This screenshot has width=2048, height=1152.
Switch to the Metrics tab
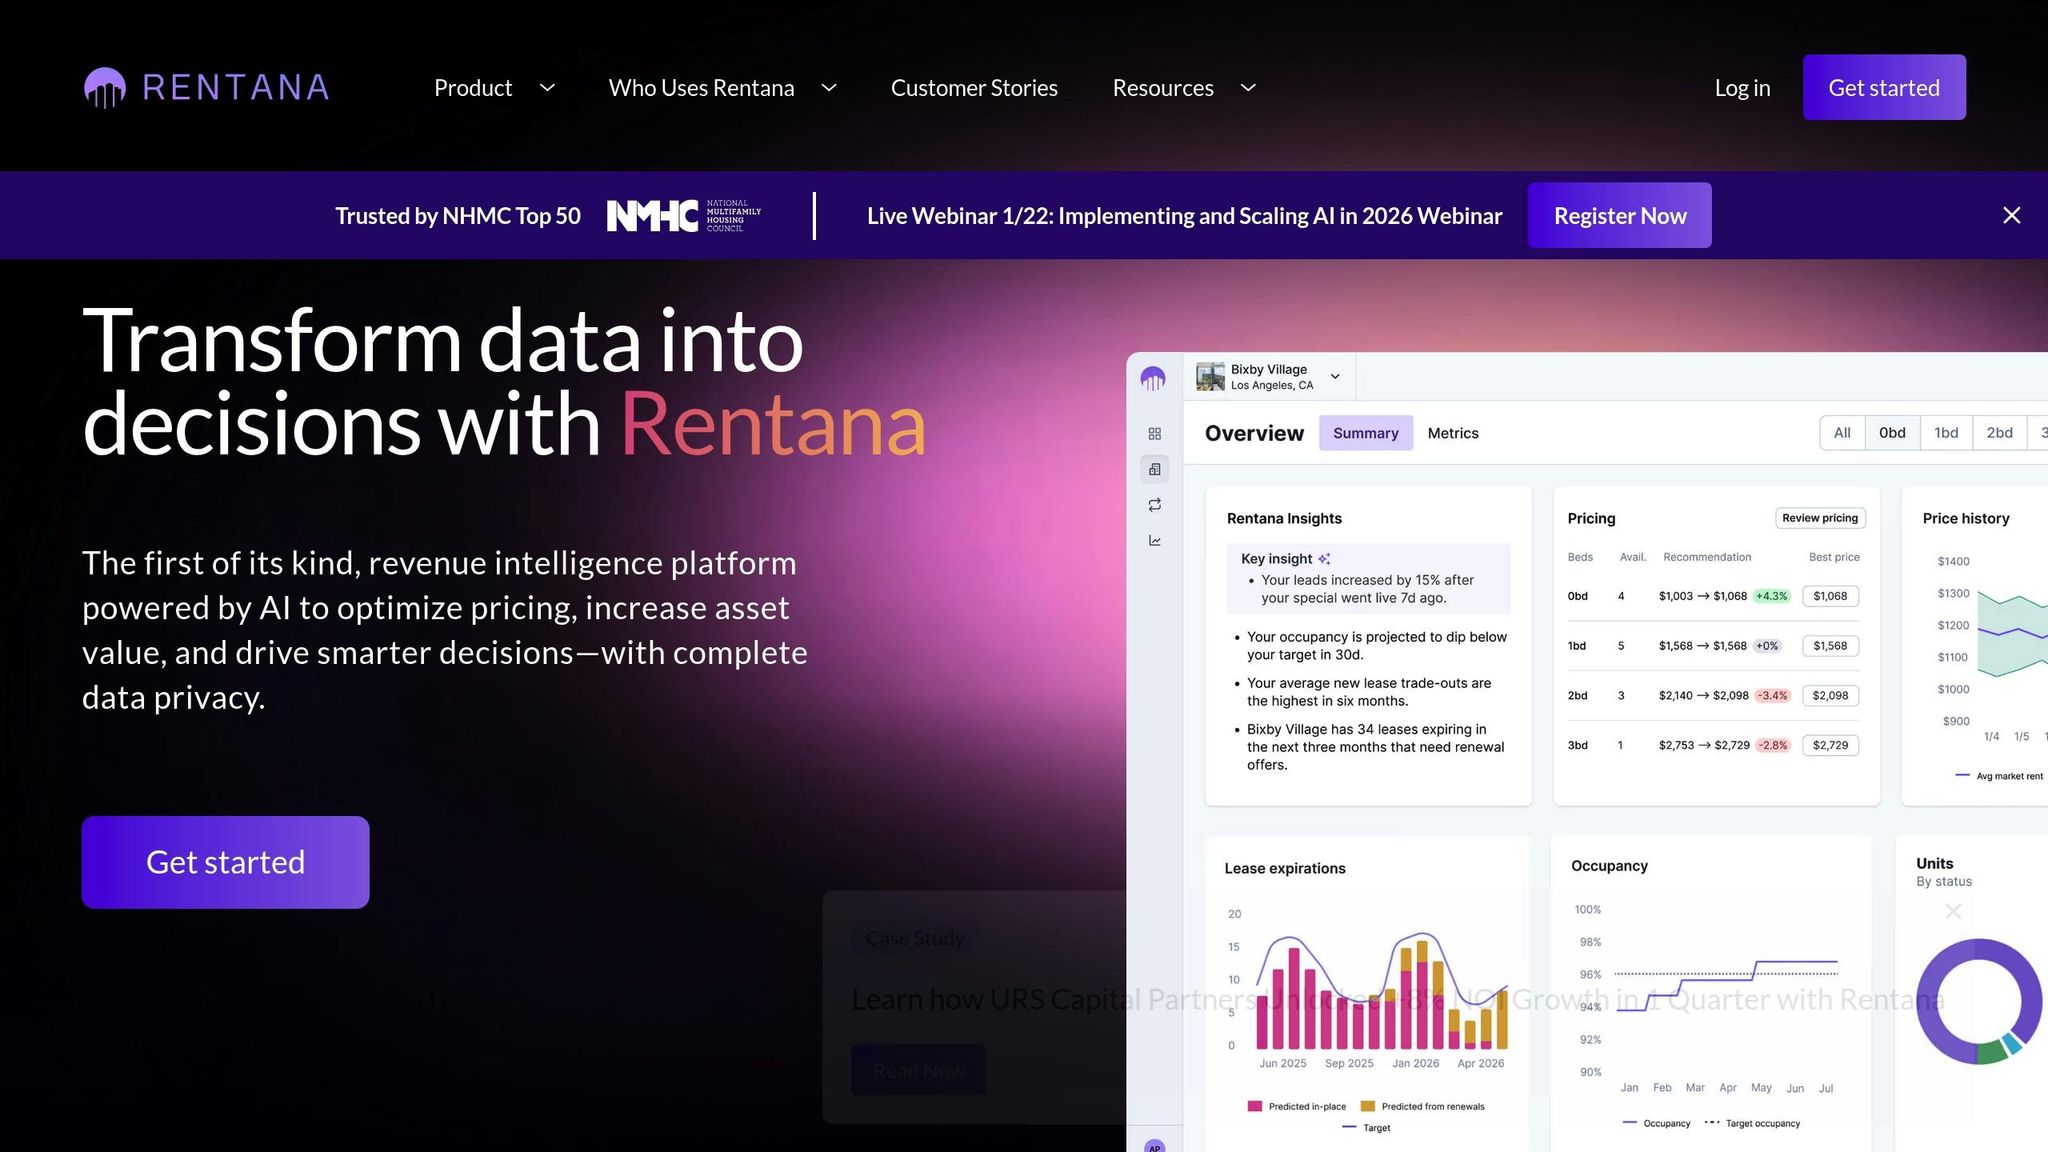[1452, 433]
